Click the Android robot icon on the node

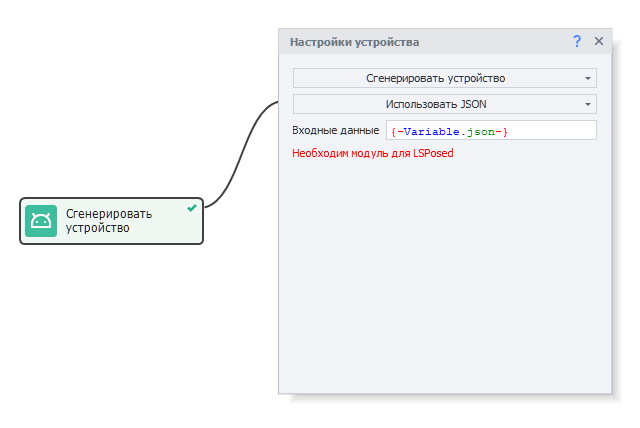pyautogui.click(x=41, y=221)
